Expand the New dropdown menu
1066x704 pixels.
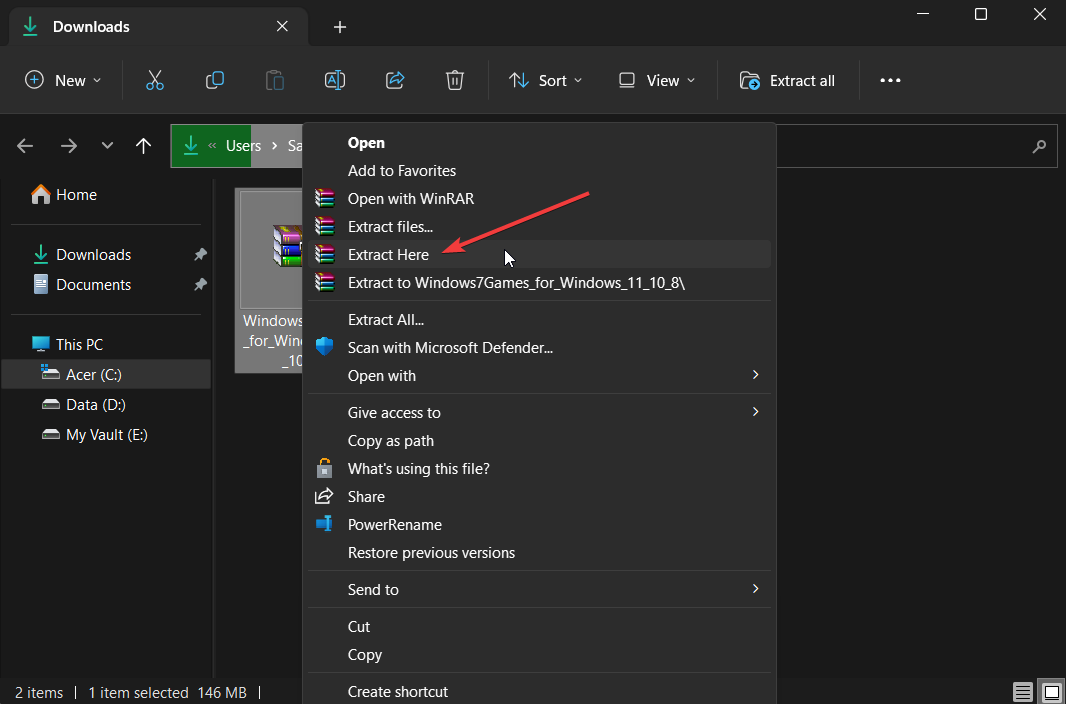coord(63,81)
